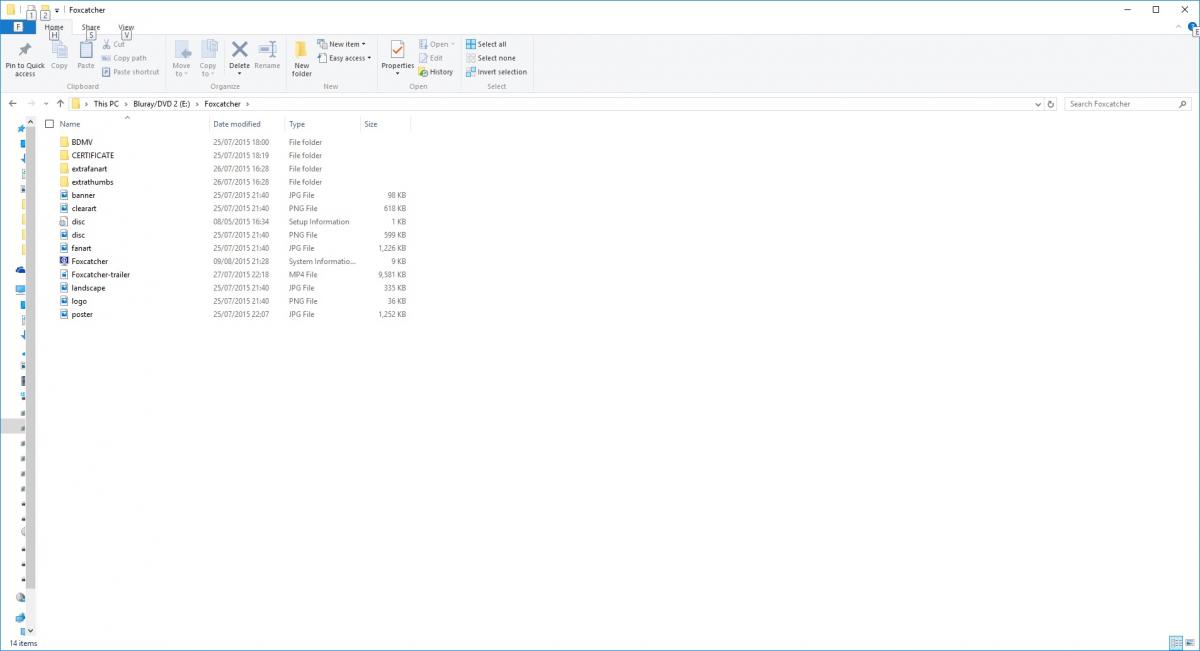
Task: Click the navigation pane scroll up arrow
Action: click(29, 121)
